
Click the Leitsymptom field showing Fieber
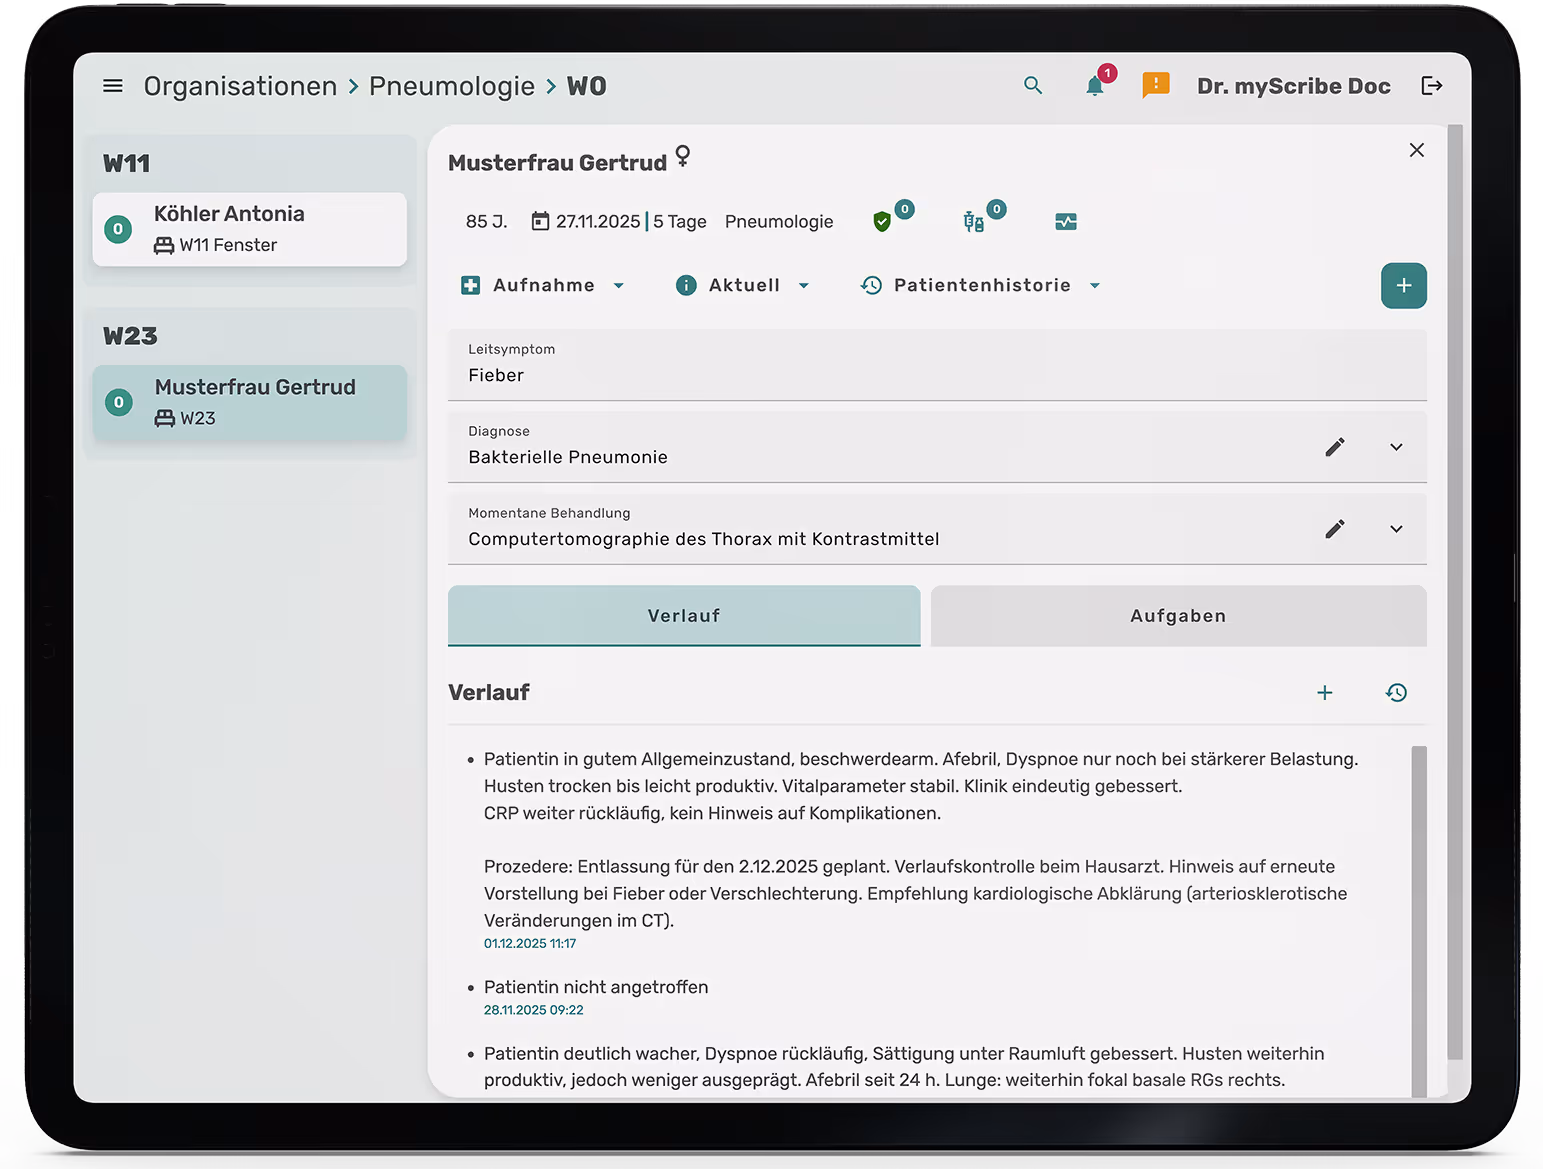click(x=937, y=366)
